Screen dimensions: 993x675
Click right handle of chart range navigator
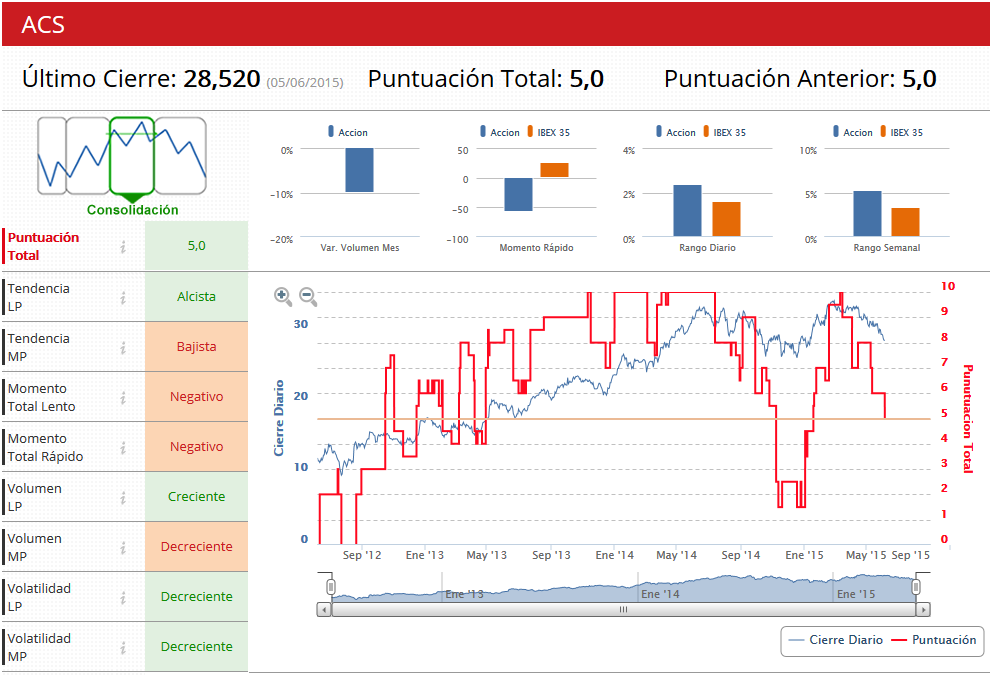pyautogui.click(x=916, y=587)
